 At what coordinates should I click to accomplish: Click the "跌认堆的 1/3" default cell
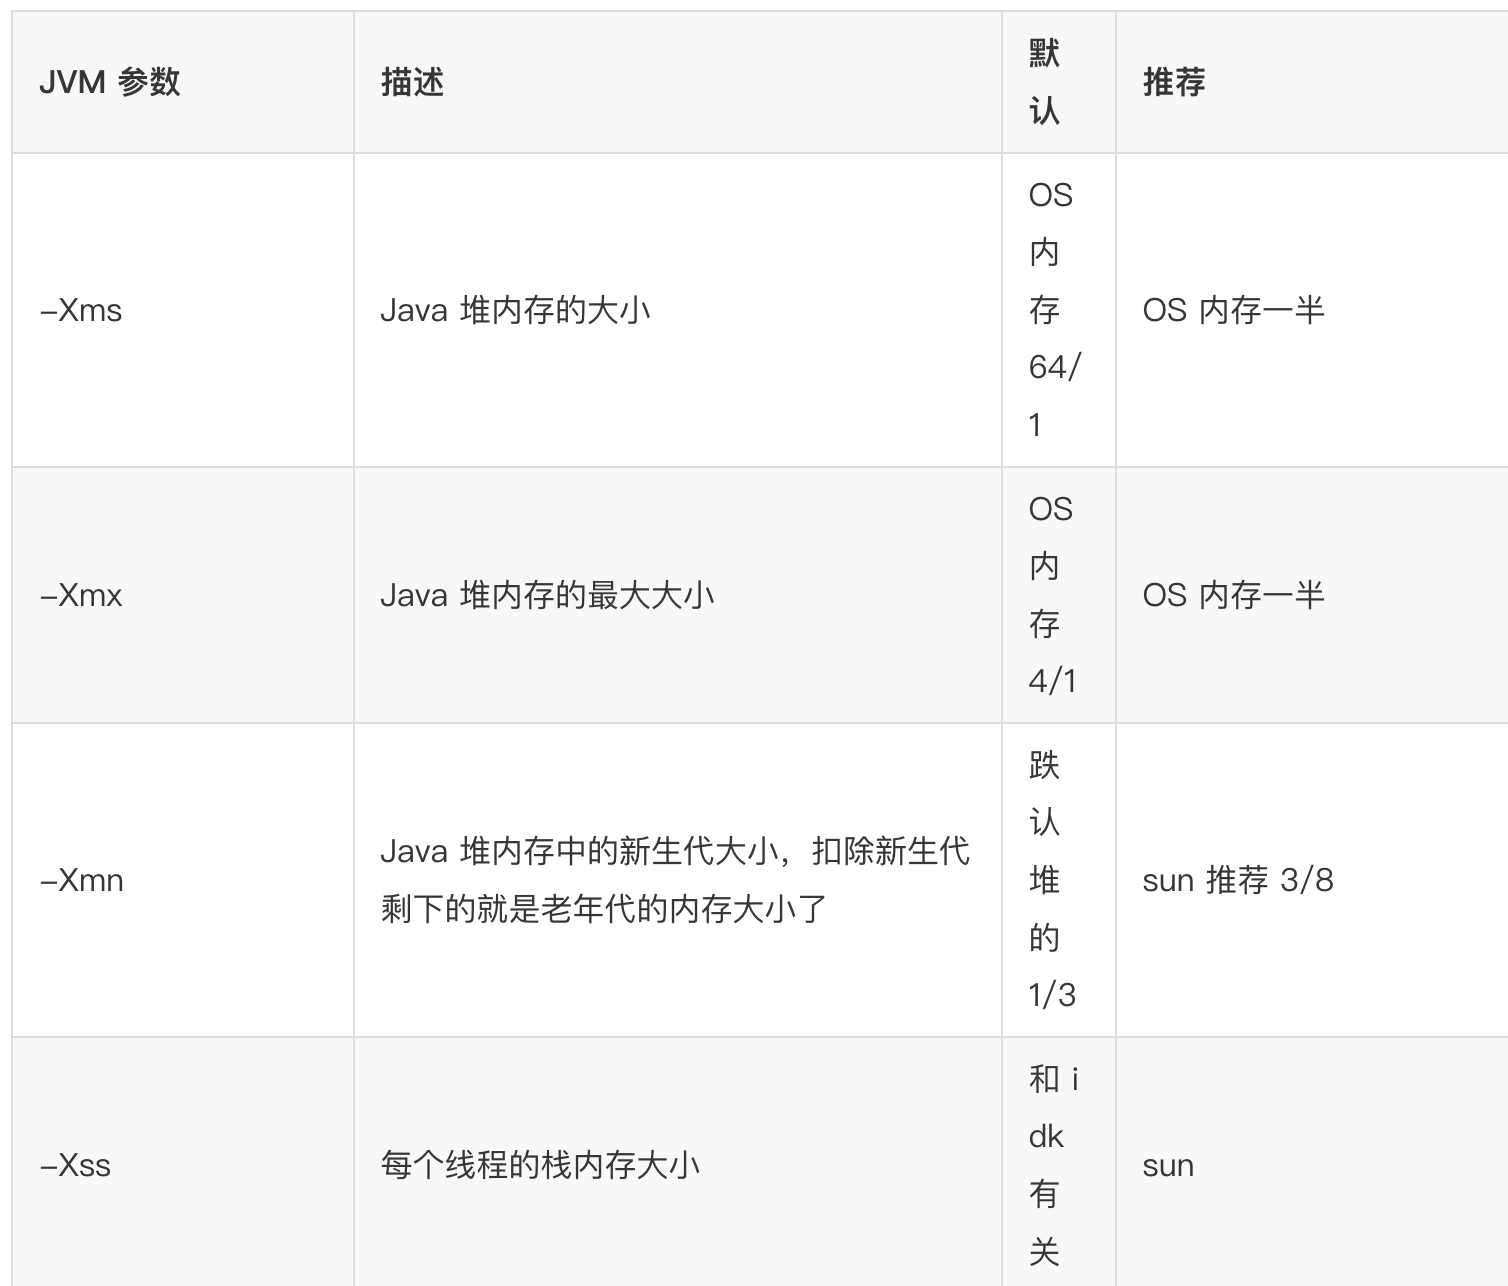pyautogui.click(x=1051, y=880)
